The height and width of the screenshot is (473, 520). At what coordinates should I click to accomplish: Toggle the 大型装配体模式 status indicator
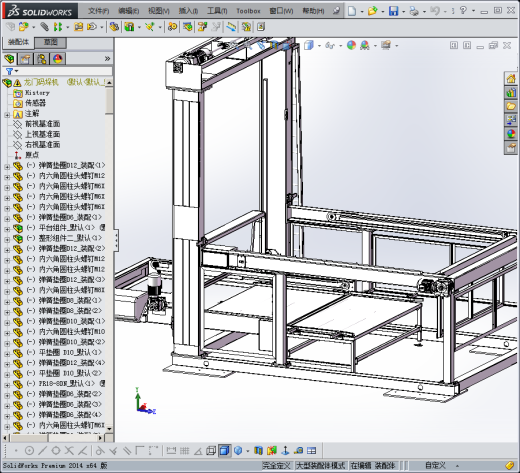[x=321, y=465]
